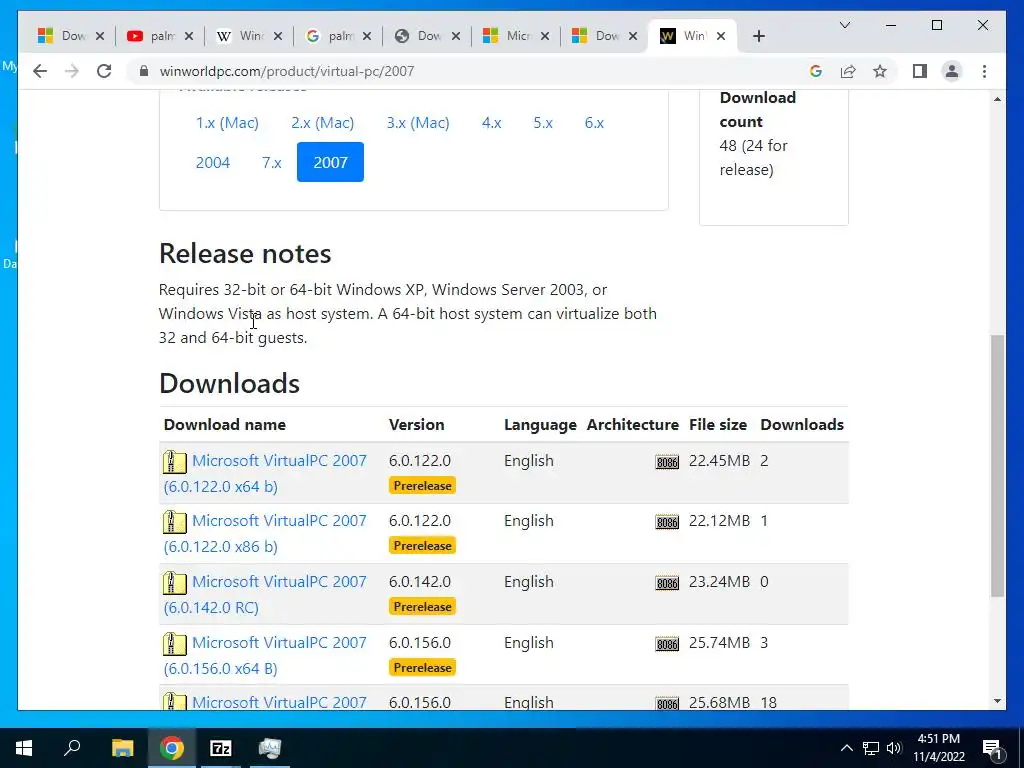Select the 1.x (Mac) release
Viewport: 1024px width, 768px height.
227,123
